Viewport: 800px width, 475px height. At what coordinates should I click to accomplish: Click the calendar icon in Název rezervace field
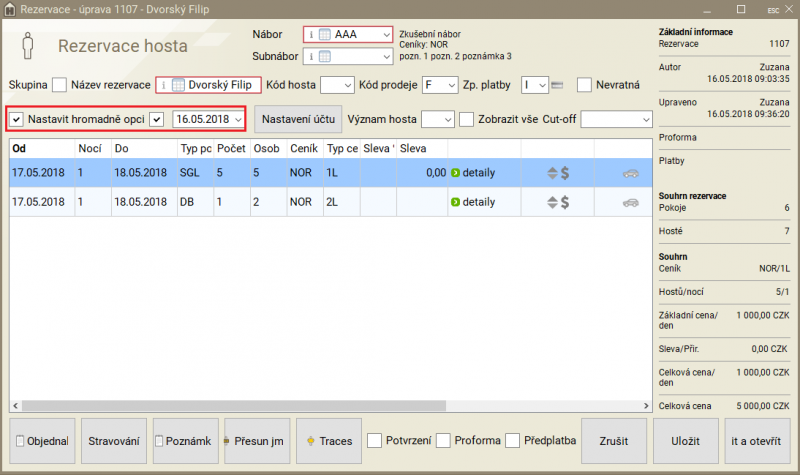coord(179,85)
